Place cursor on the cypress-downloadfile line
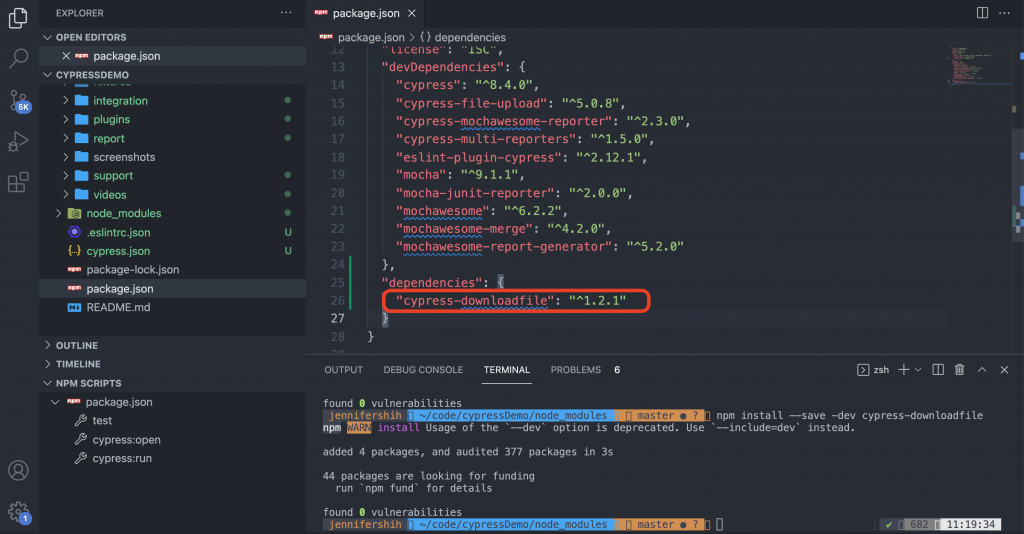 point(511,300)
